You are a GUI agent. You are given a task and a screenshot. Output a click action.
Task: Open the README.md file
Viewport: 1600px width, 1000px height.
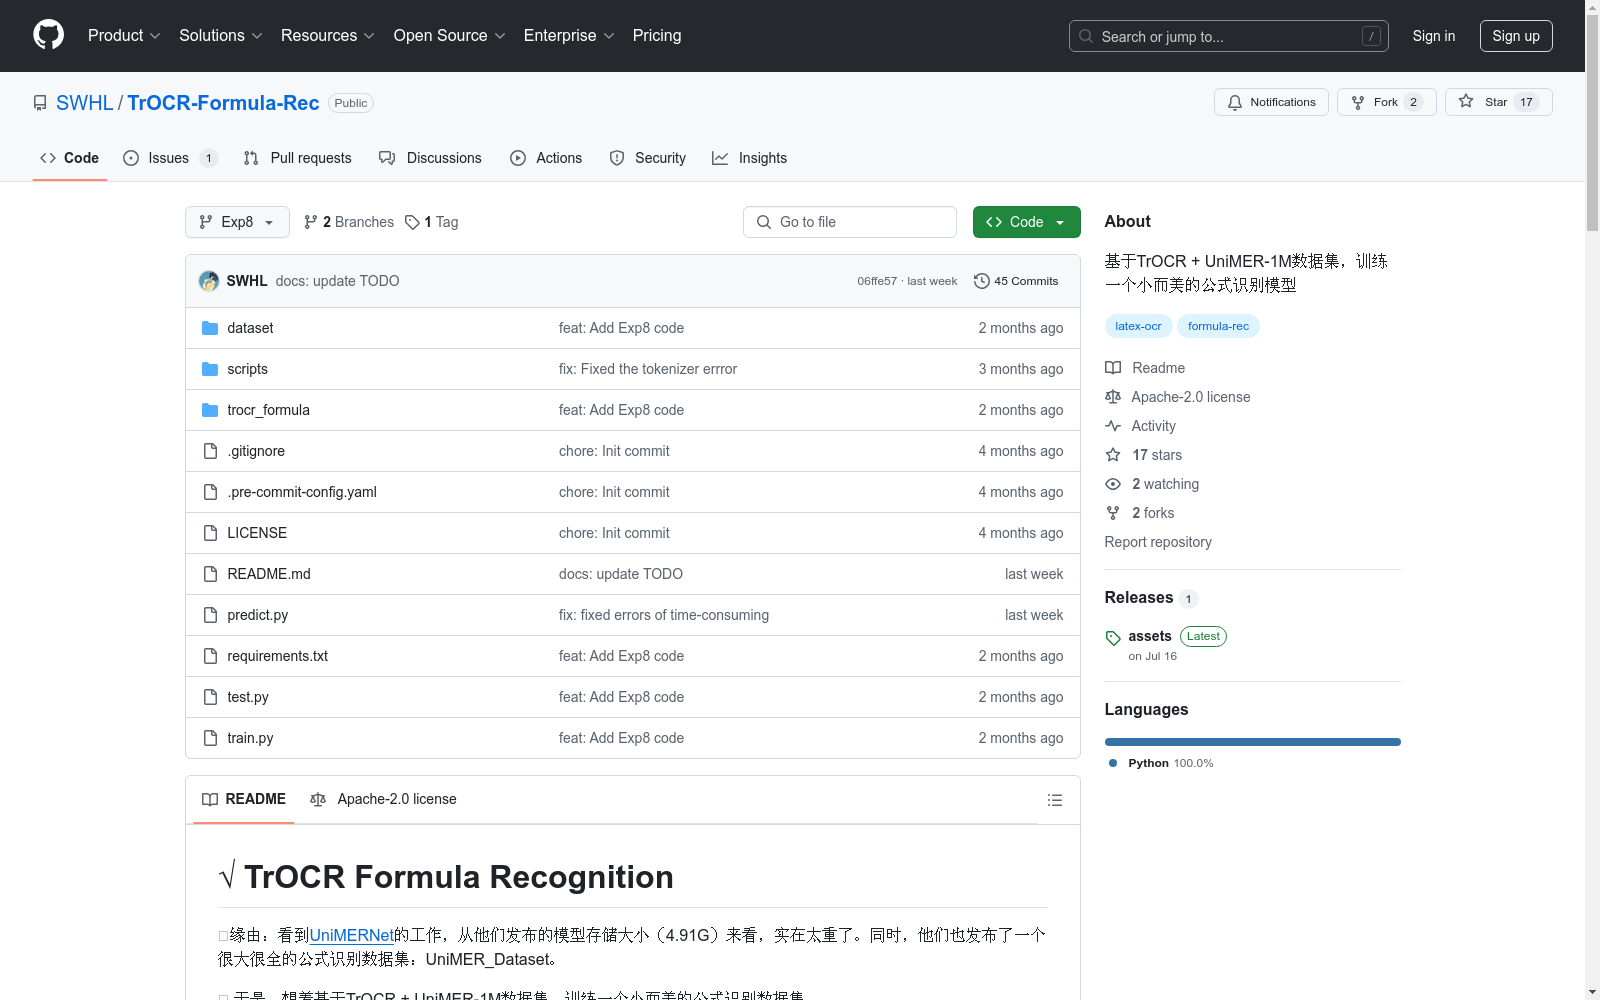tap(269, 574)
